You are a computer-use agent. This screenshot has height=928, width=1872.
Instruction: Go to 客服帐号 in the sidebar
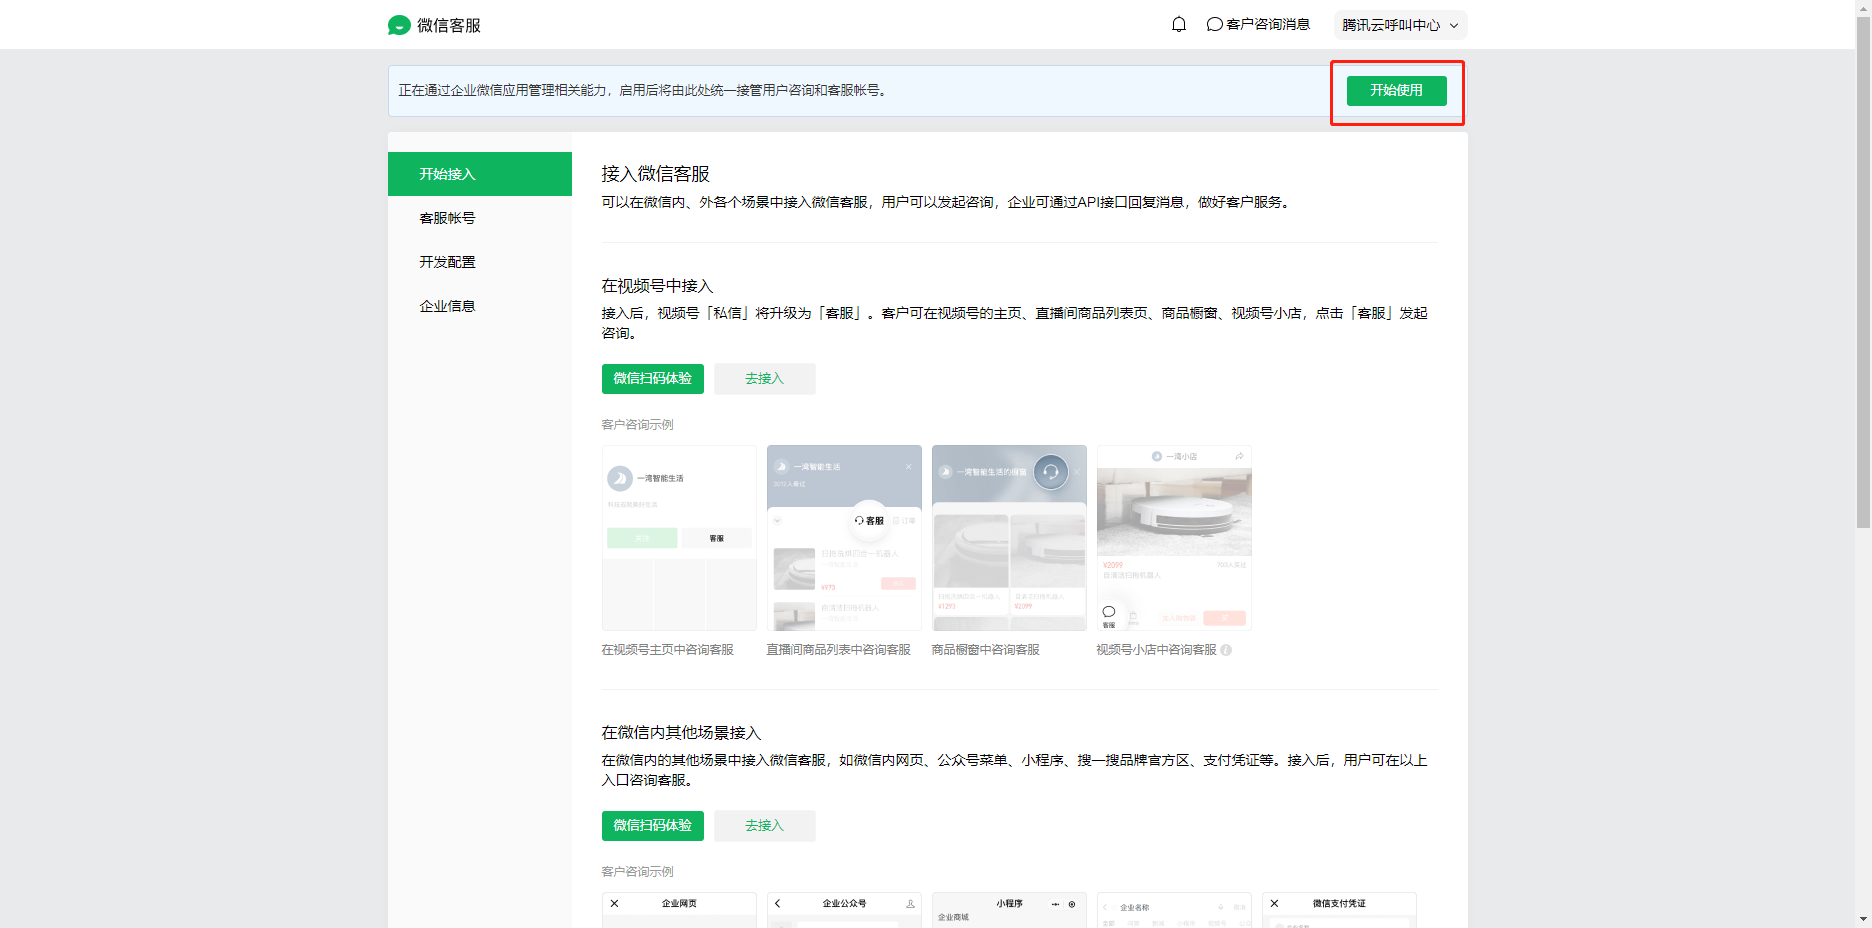(x=480, y=218)
